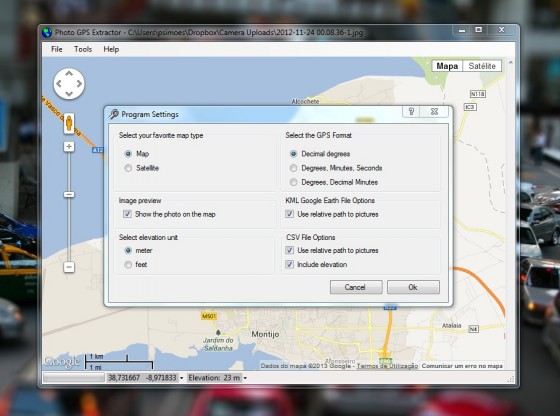Toggle Include elevation checkbox

coord(289,264)
